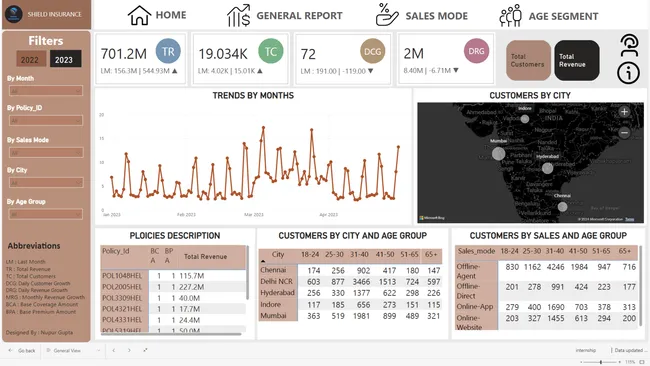Open the By Age Group dropdown
This screenshot has width=650, height=366.
coord(46,214)
